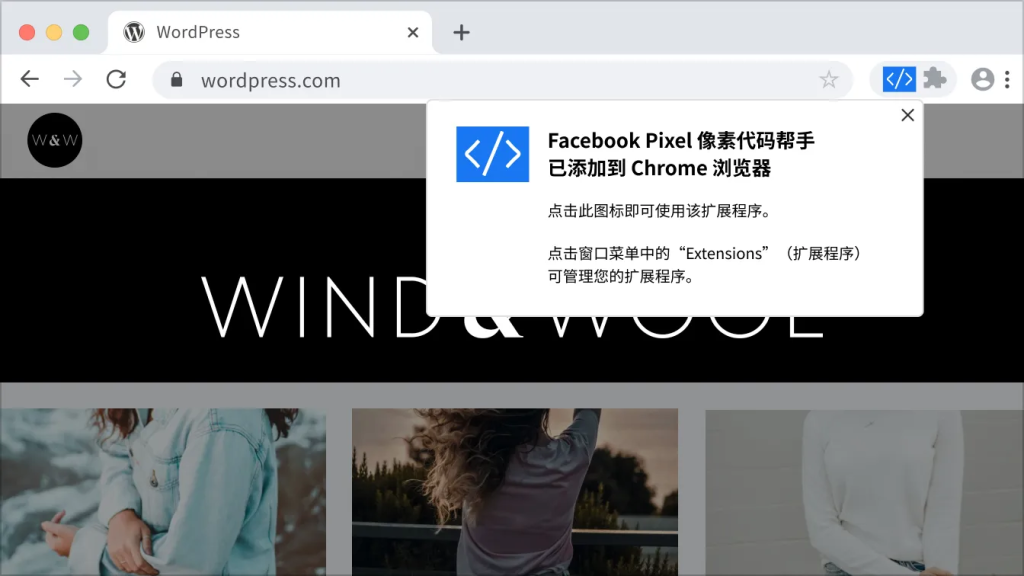Open the white sweater photo

[x=865, y=492]
